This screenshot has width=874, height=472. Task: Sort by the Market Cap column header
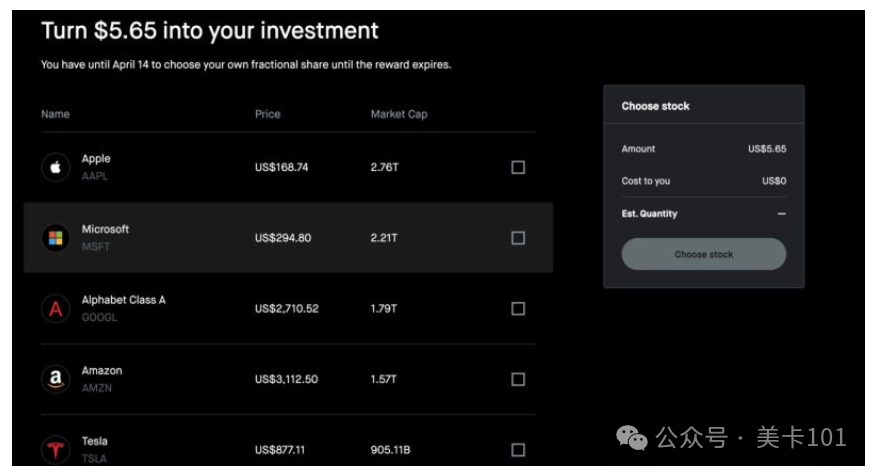[399, 114]
